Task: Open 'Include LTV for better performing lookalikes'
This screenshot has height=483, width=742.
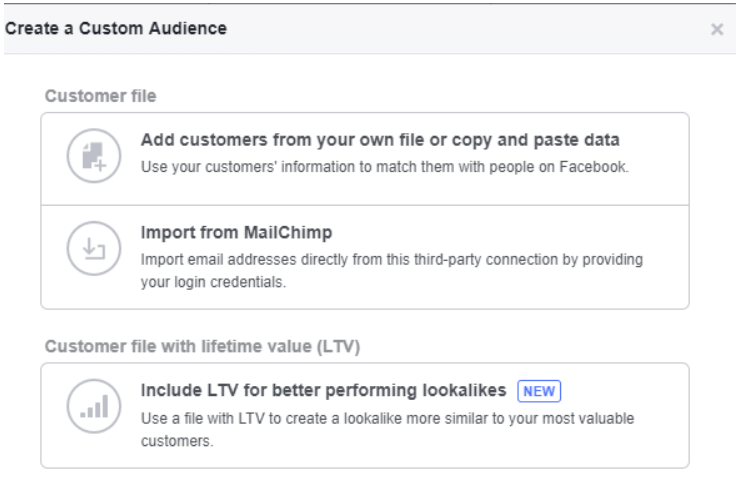Action: coord(323,388)
